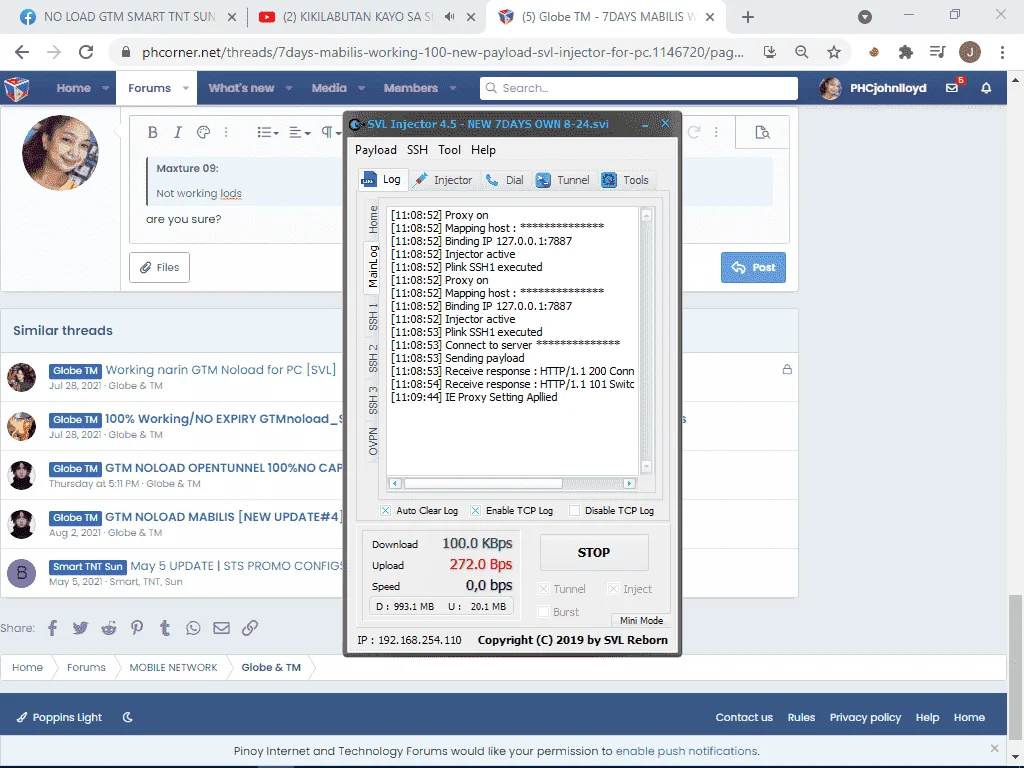
Task: Switch to the Injector tab
Action: pos(443,180)
